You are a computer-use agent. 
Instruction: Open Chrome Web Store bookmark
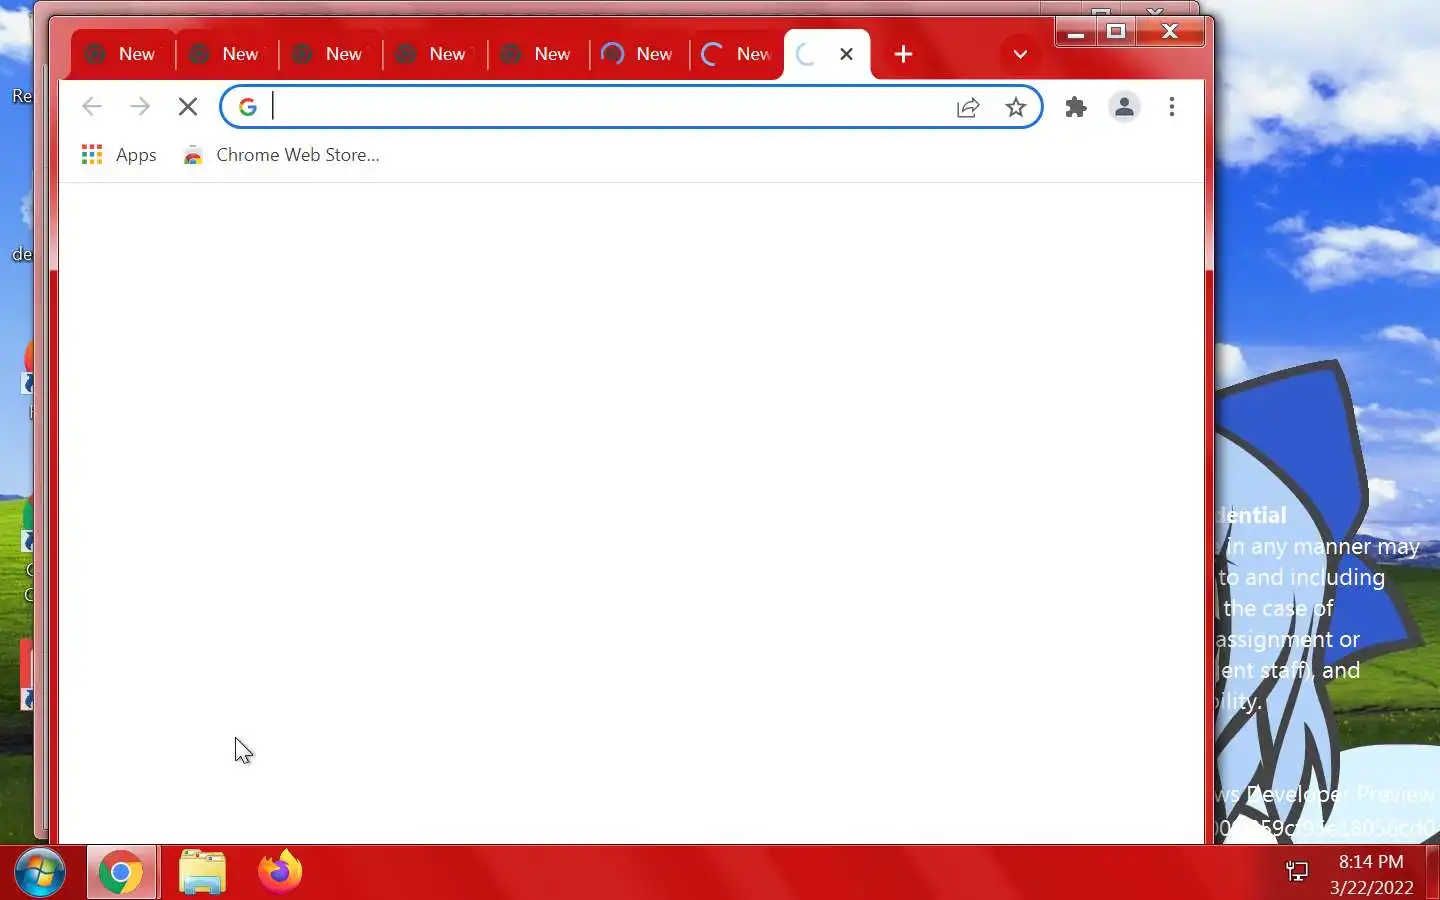tap(282, 155)
